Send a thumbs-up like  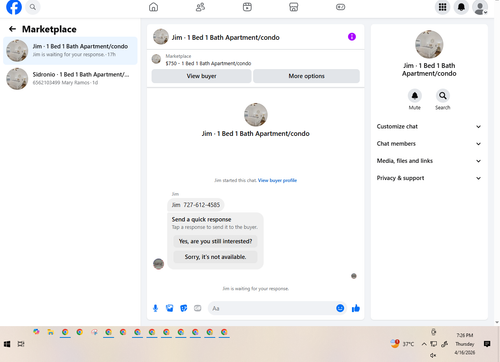[x=356, y=308]
